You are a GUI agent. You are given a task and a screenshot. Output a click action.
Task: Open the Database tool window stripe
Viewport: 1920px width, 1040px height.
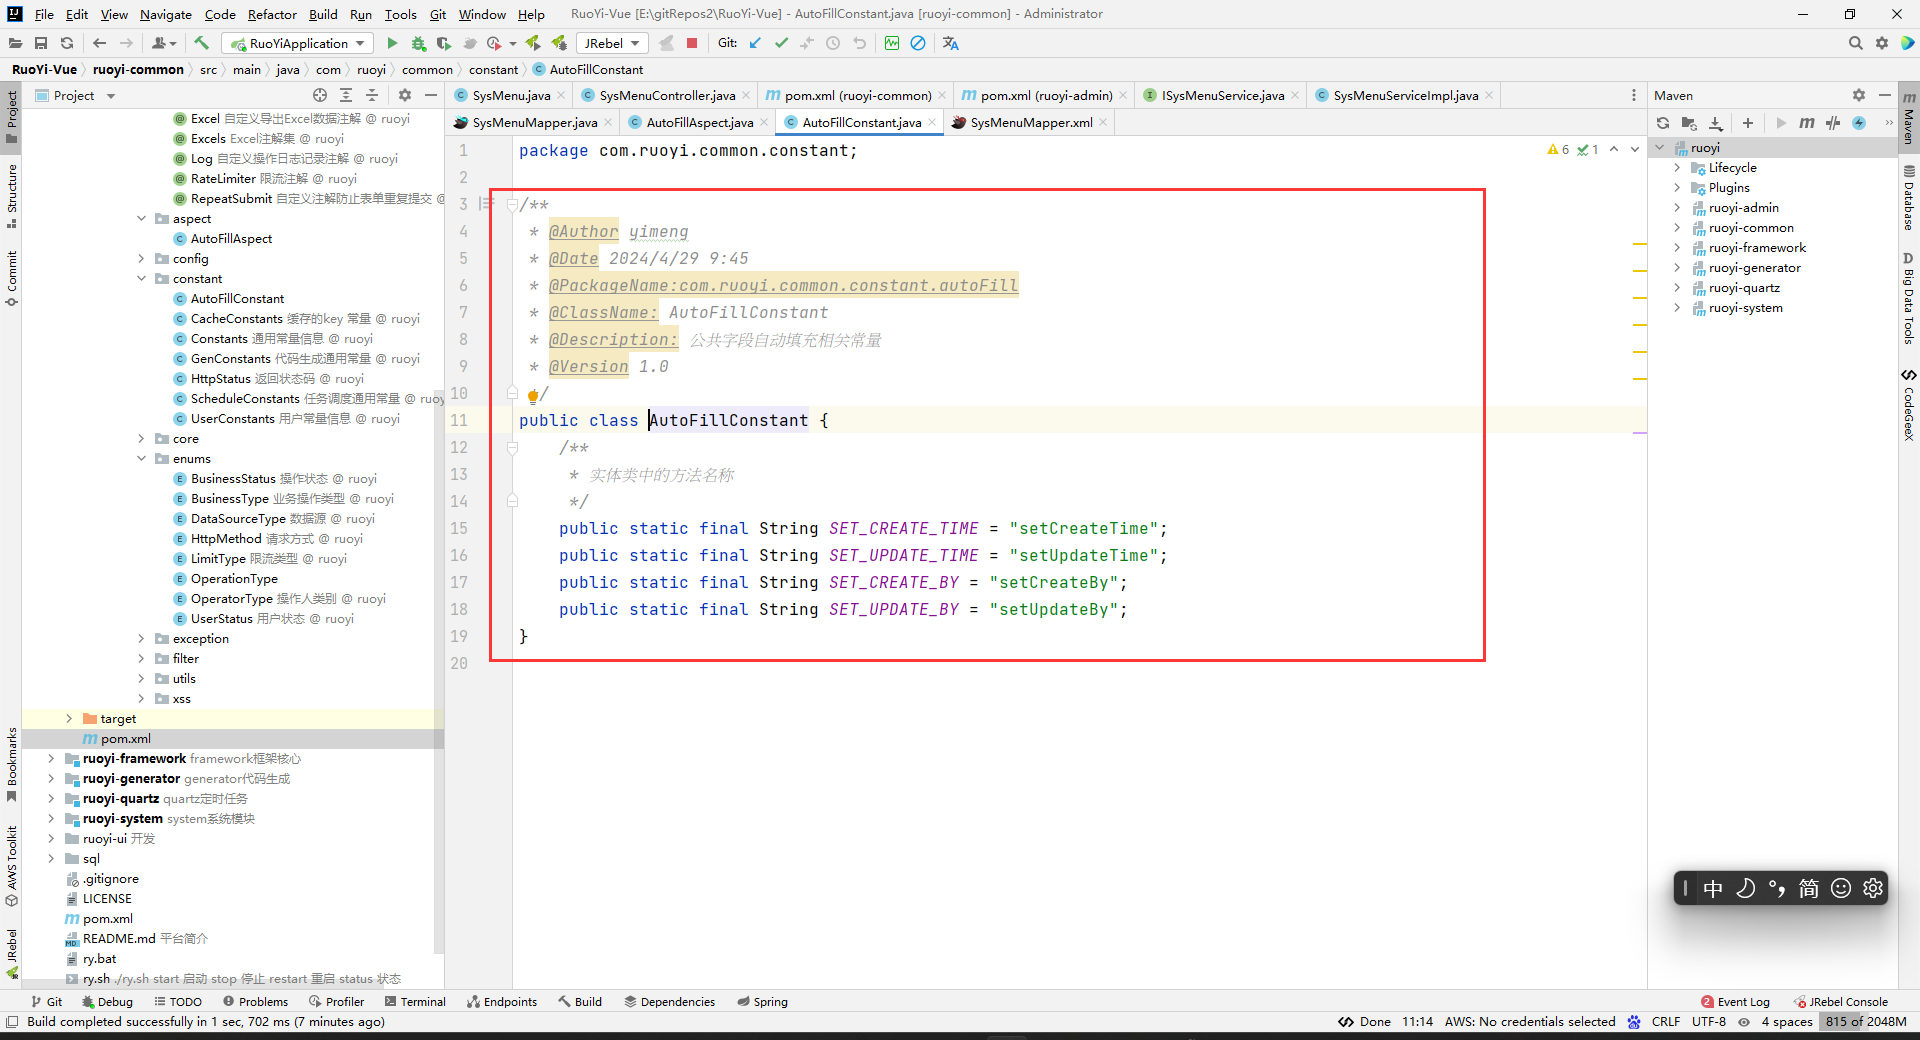[1909, 198]
